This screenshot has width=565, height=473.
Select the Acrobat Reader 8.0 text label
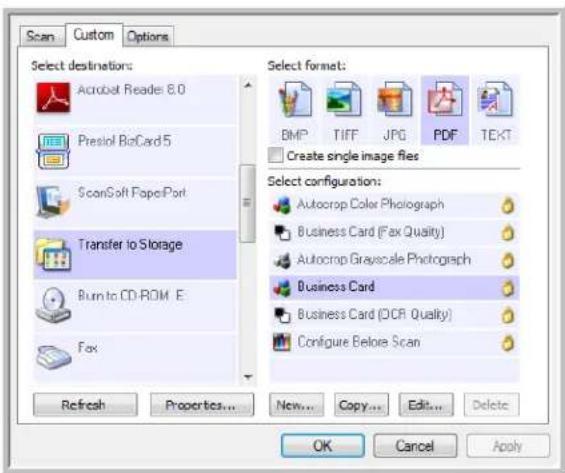132,89
